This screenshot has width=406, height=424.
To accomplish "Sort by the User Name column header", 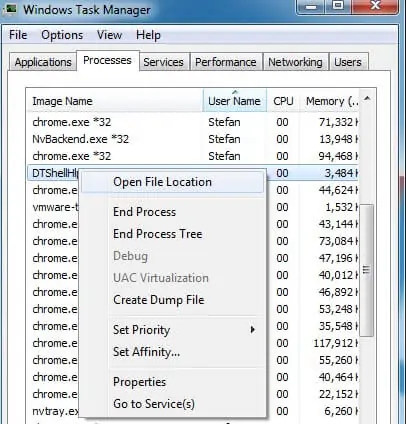I will (234, 101).
